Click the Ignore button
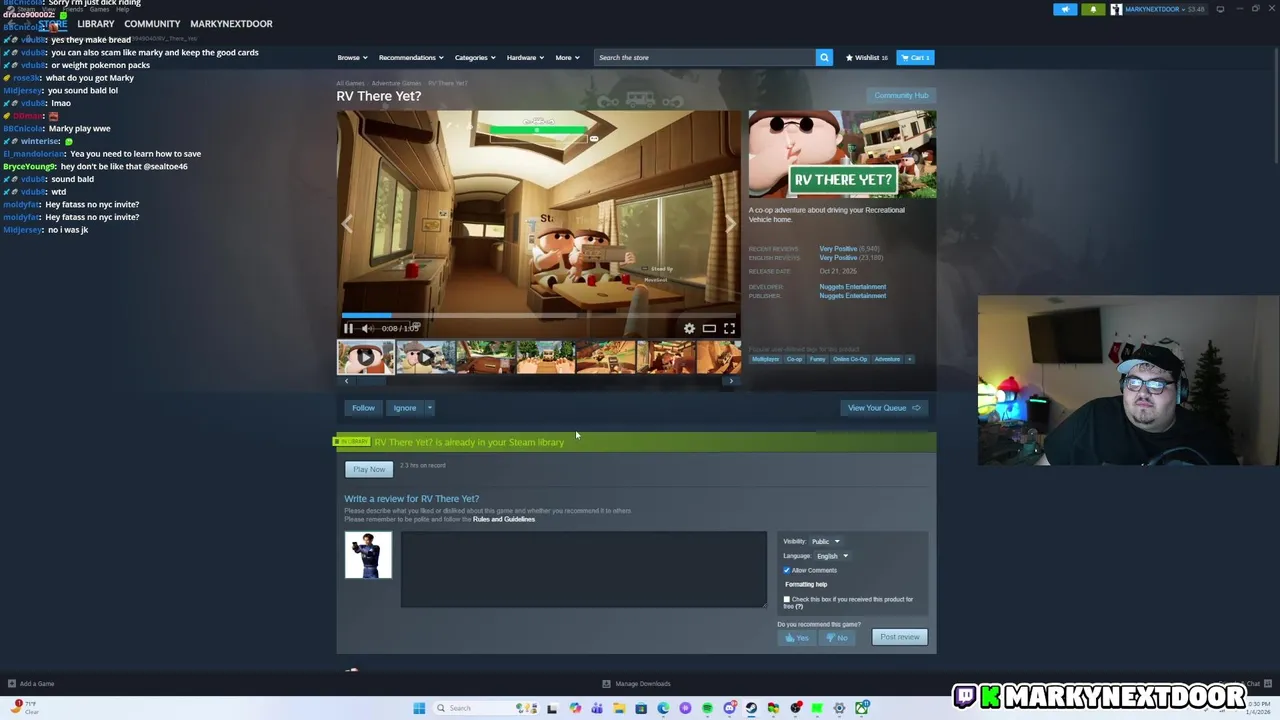This screenshot has width=1280, height=720. 404,408
